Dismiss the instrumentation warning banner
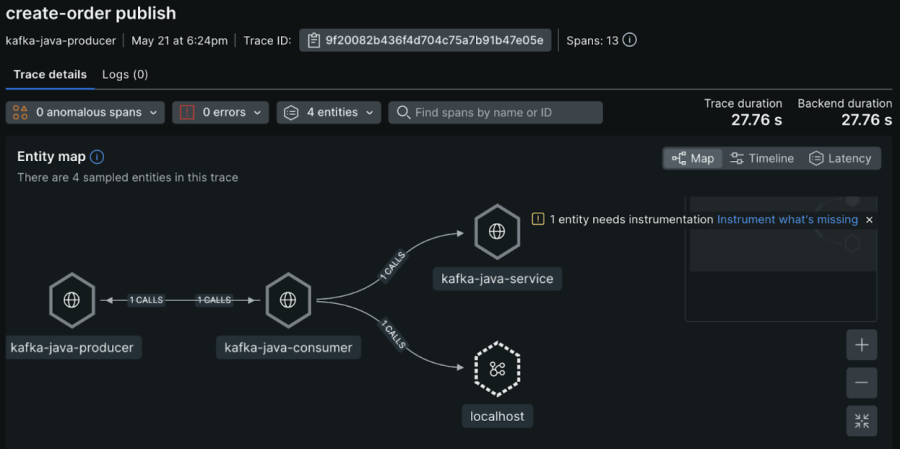This screenshot has width=900, height=449. (869, 219)
